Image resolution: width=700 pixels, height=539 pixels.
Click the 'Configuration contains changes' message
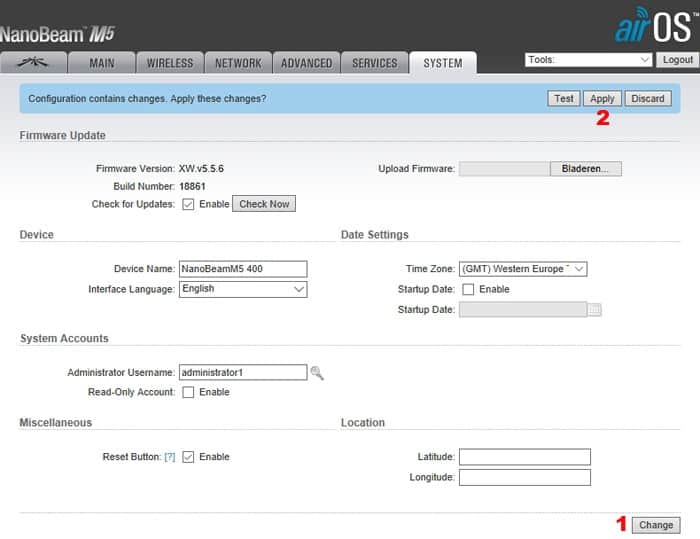(x=147, y=99)
